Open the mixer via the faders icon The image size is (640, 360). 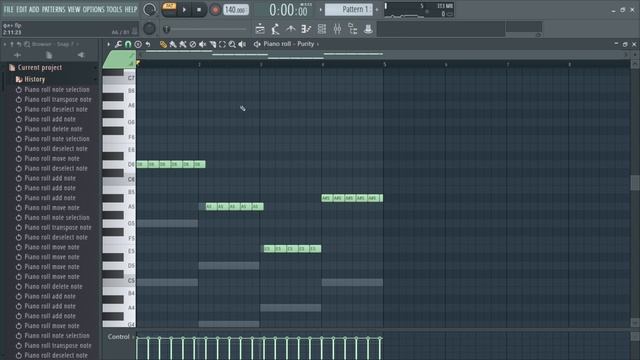point(337,29)
